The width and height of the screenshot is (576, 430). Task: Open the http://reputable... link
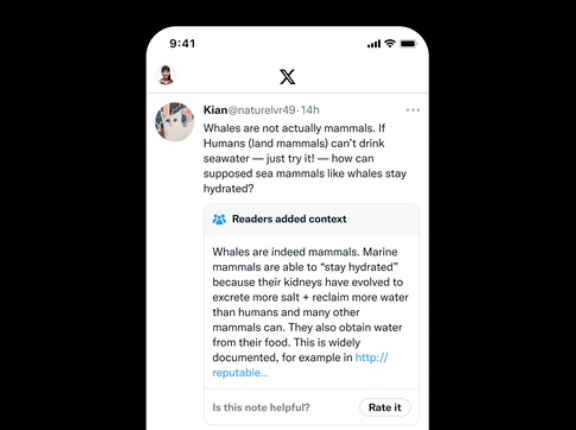300,365
